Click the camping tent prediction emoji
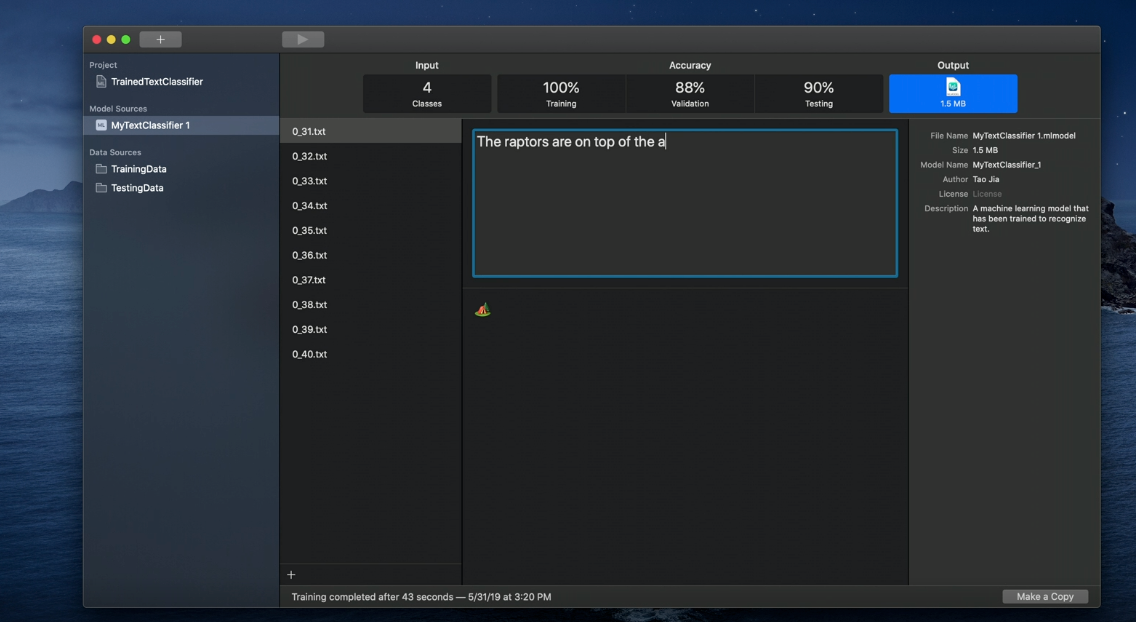Viewport: 1136px width, 622px height. coord(483,308)
